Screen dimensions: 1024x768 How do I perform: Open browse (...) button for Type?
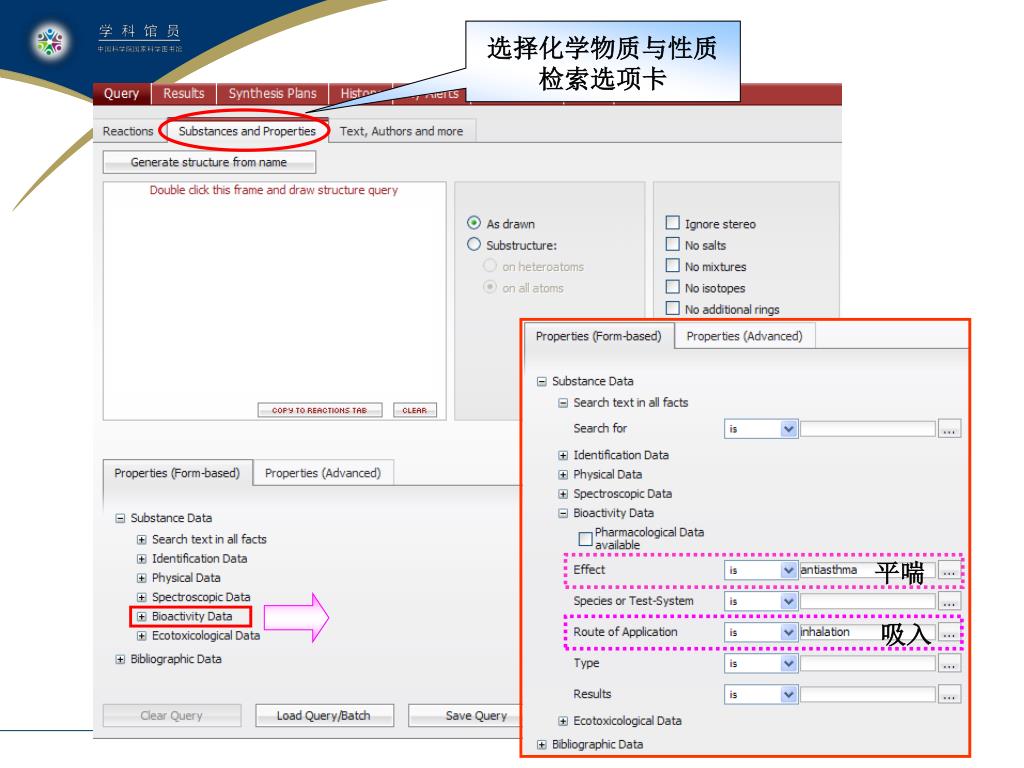(x=950, y=664)
